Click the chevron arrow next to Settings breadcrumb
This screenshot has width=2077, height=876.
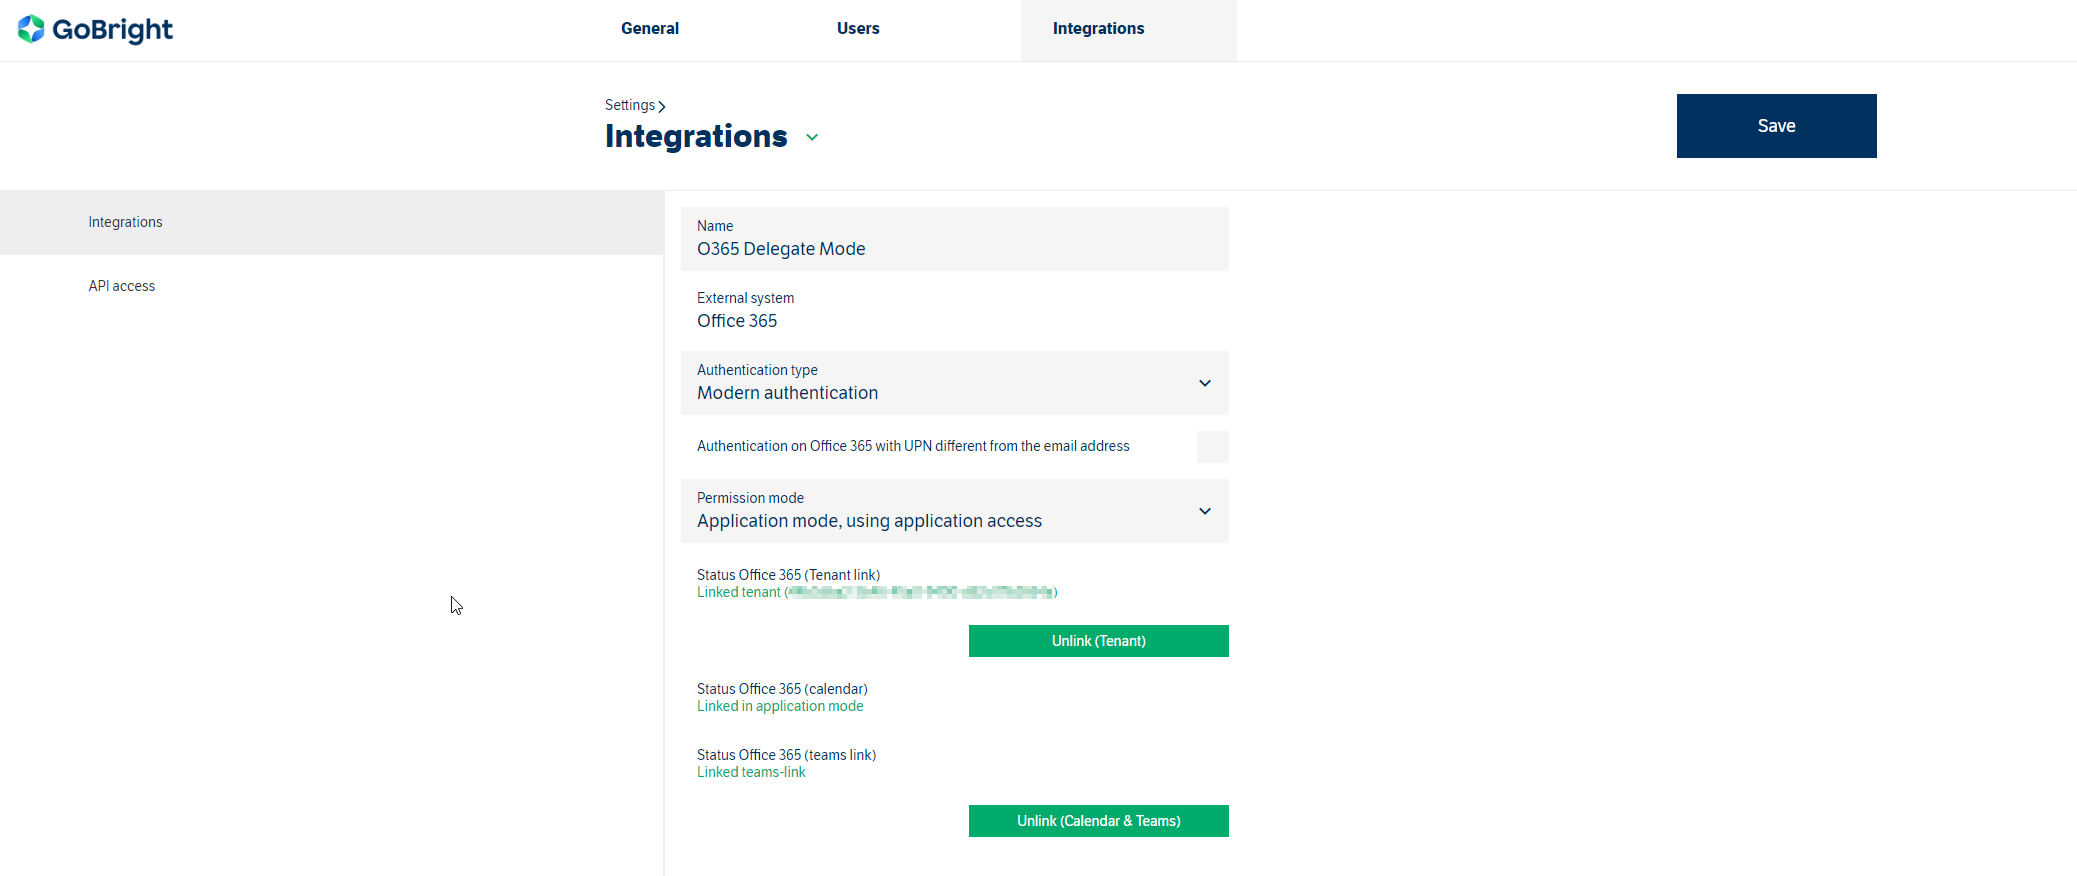coord(662,107)
